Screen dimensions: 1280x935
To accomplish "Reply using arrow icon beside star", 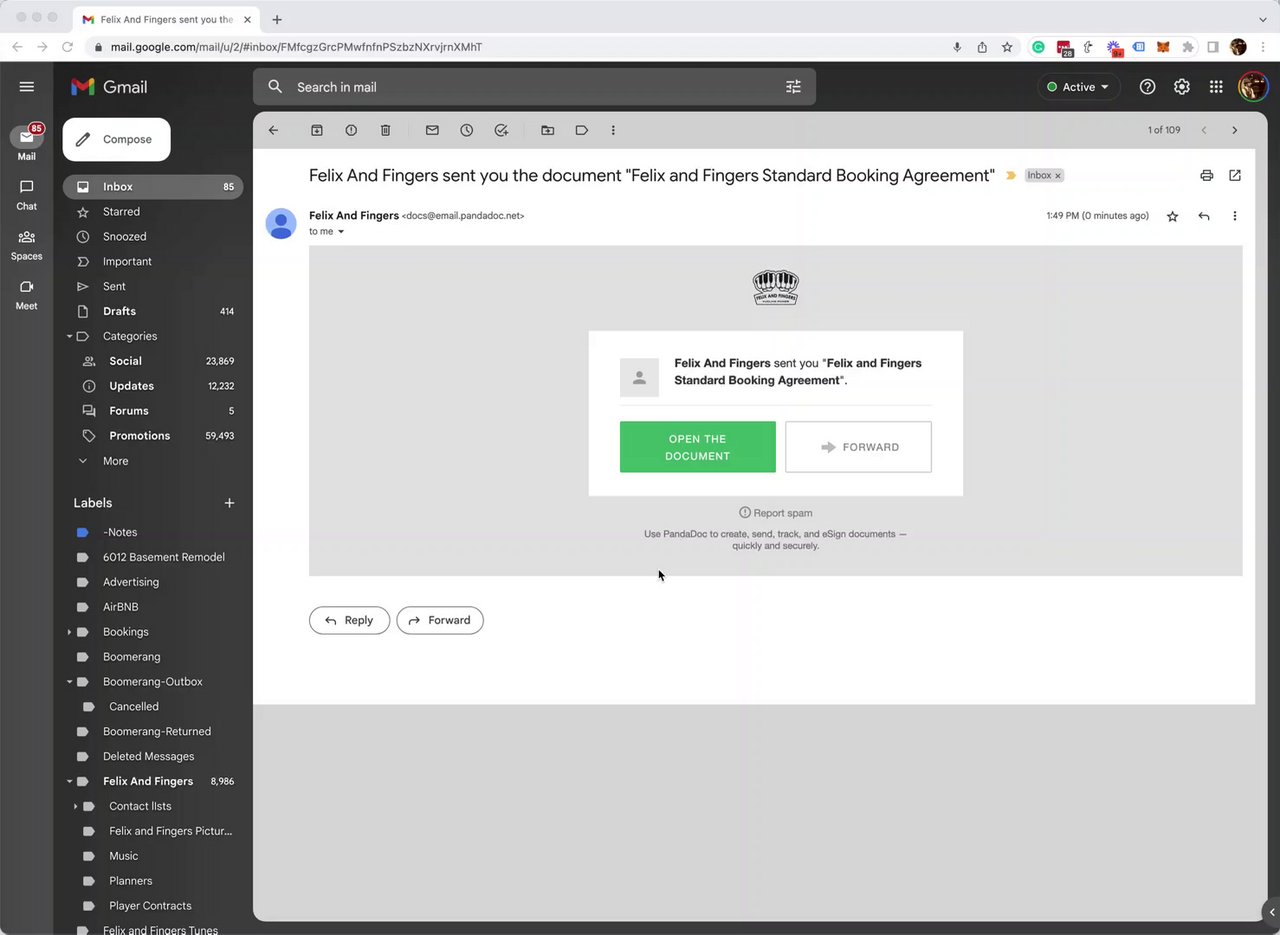I will (1204, 216).
